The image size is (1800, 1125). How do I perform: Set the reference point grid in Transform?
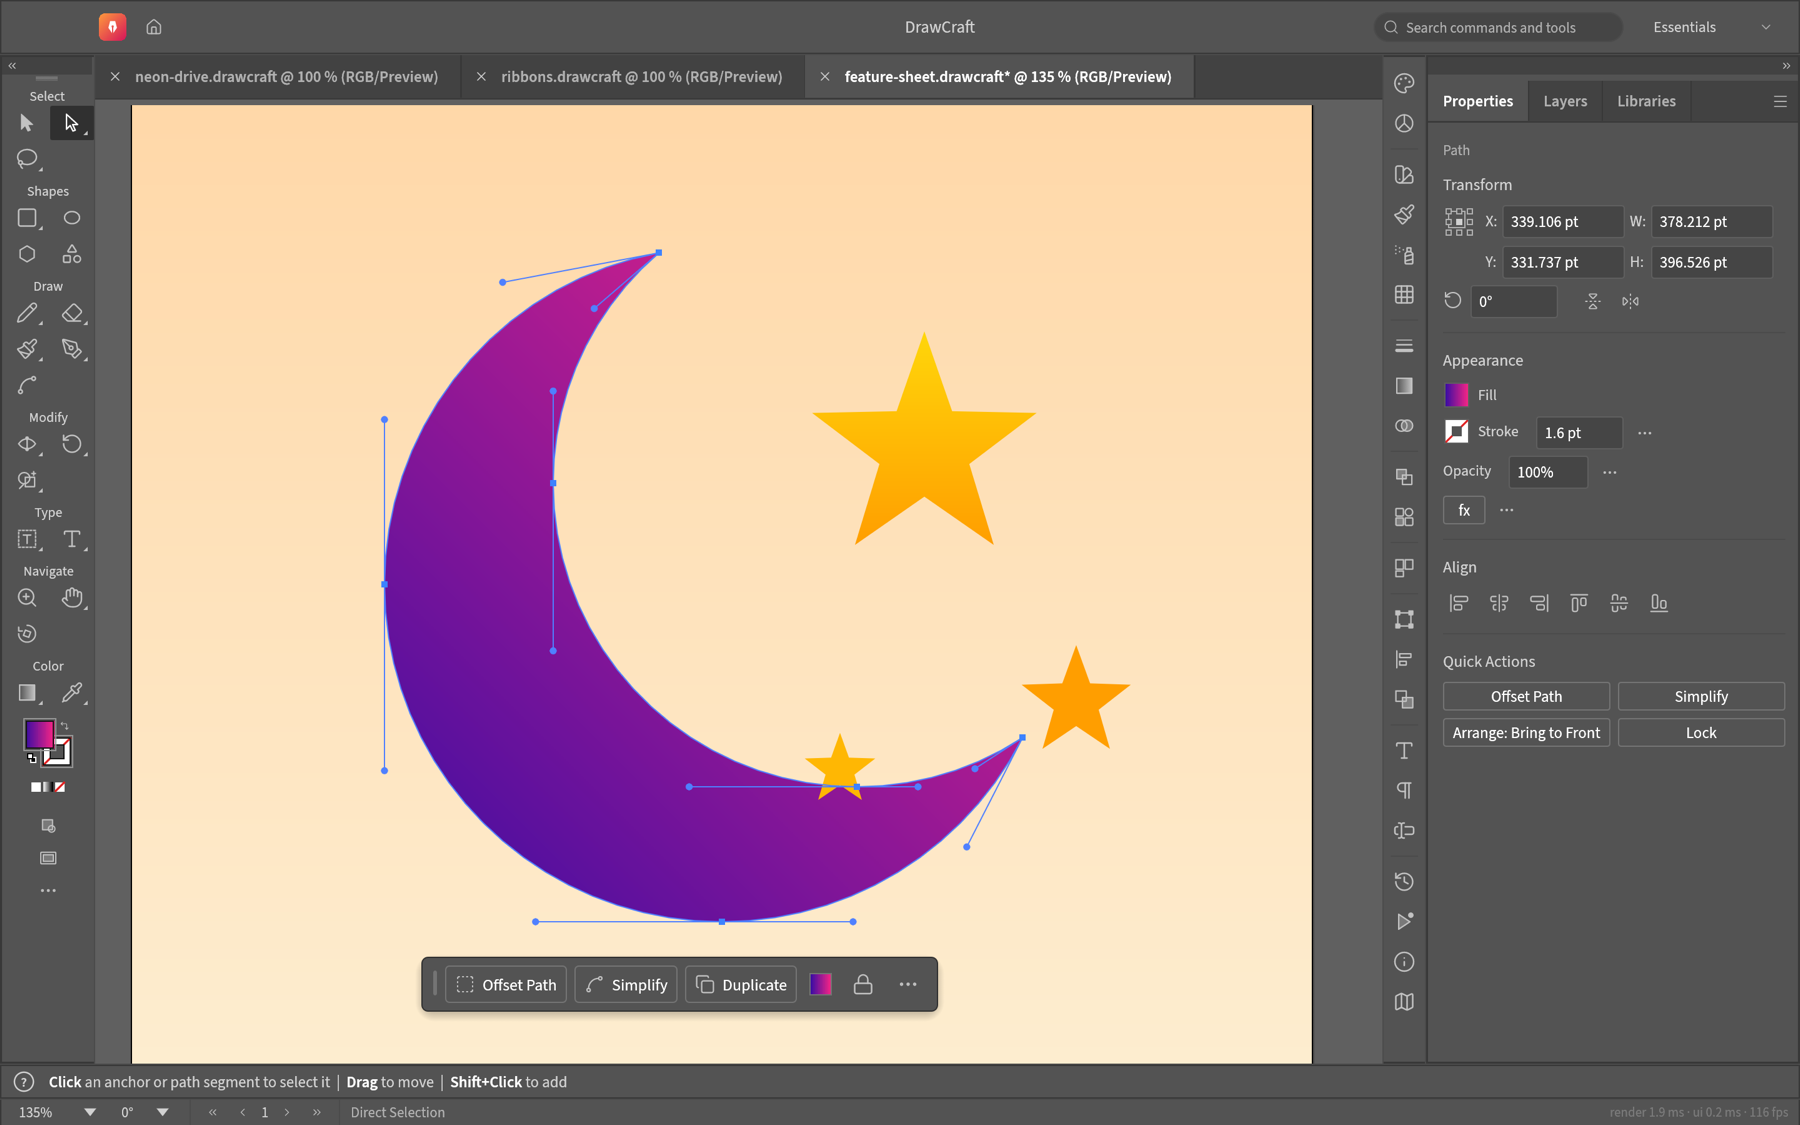[x=1459, y=222]
